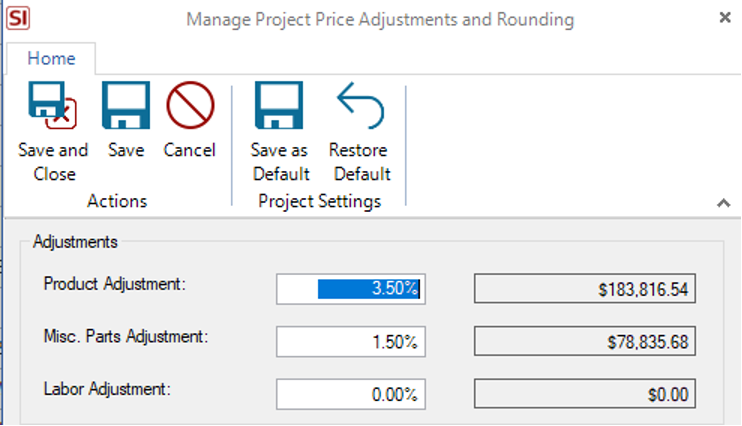Click the Save and Close floppy icon
This screenshot has width=742, height=426.
(x=53, y=105)
